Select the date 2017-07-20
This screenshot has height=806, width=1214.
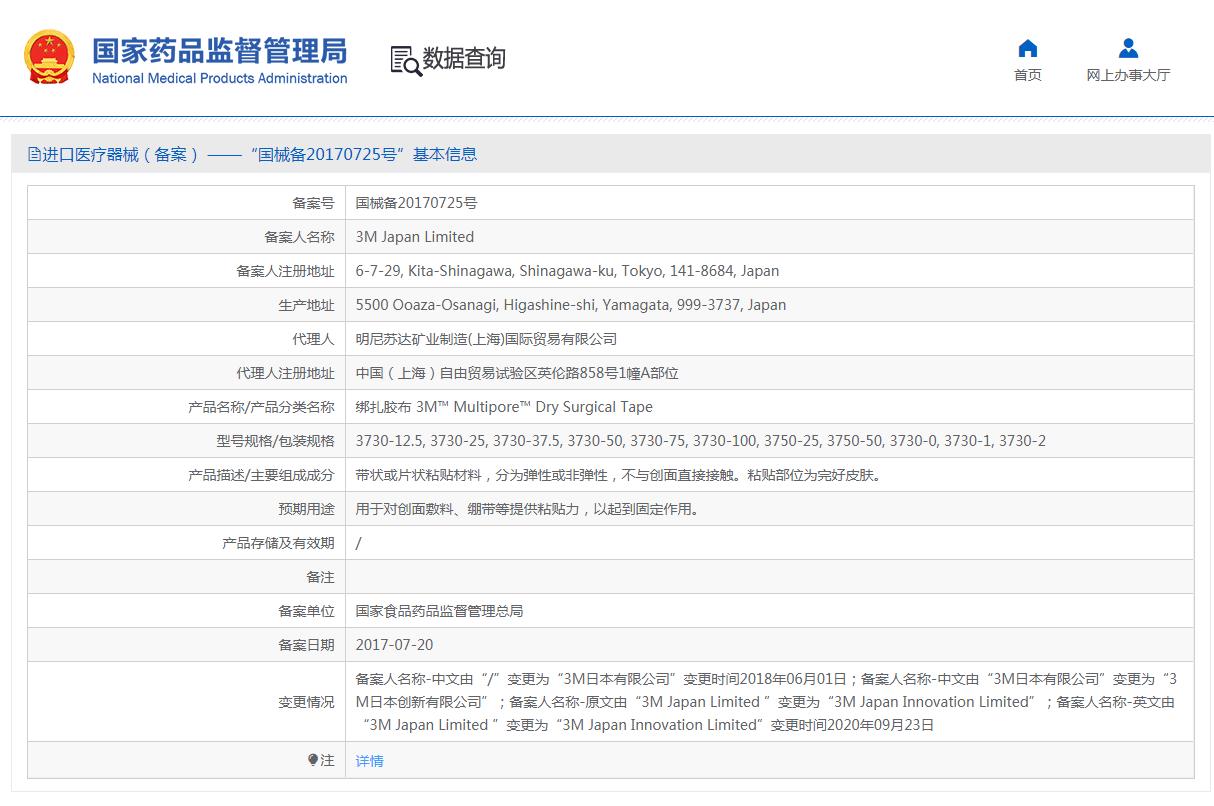point(394,645)
